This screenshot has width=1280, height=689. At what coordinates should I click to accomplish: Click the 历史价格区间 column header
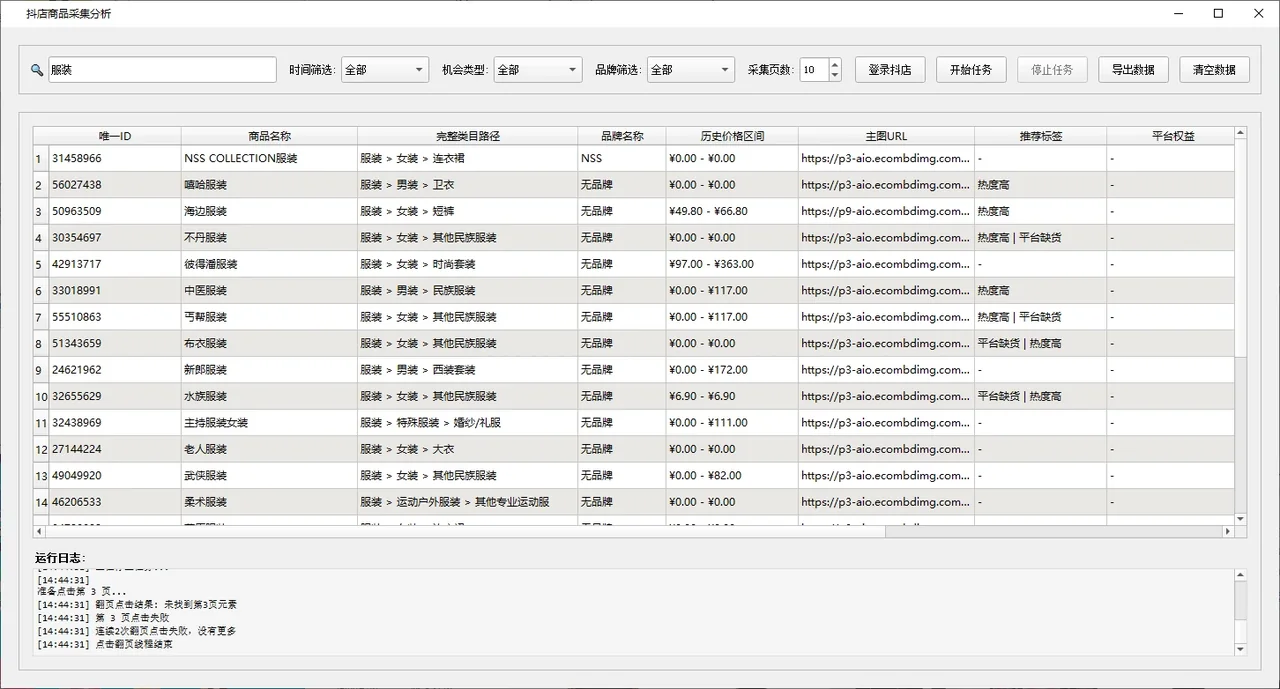tap(732, 136)
